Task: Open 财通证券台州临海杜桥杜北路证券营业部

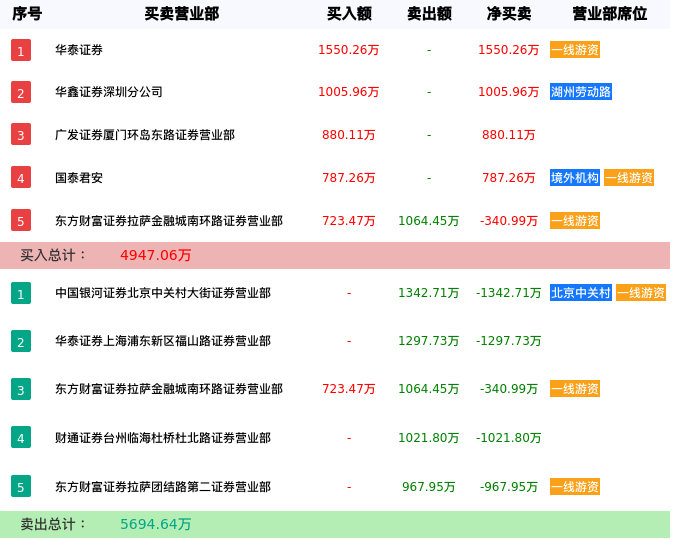Action: 163,438
